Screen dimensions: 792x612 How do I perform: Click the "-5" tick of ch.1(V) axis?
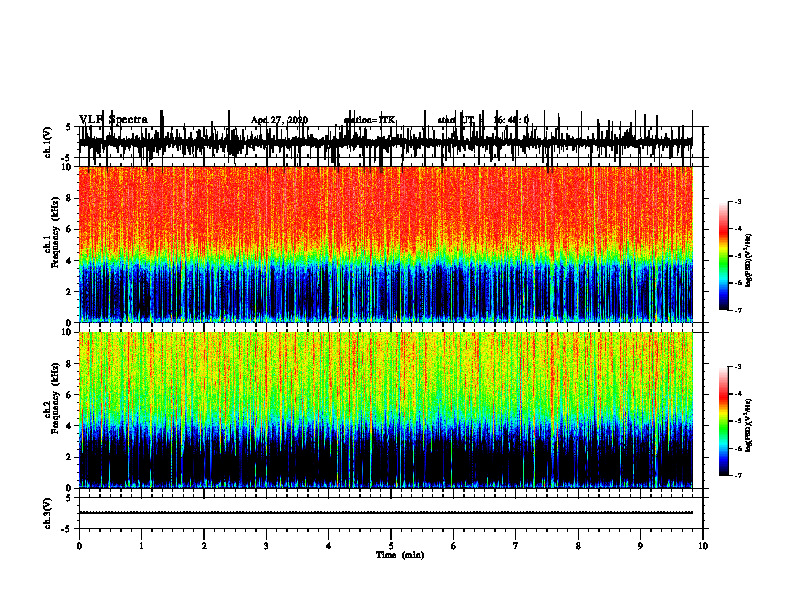(x=67, y=158)
